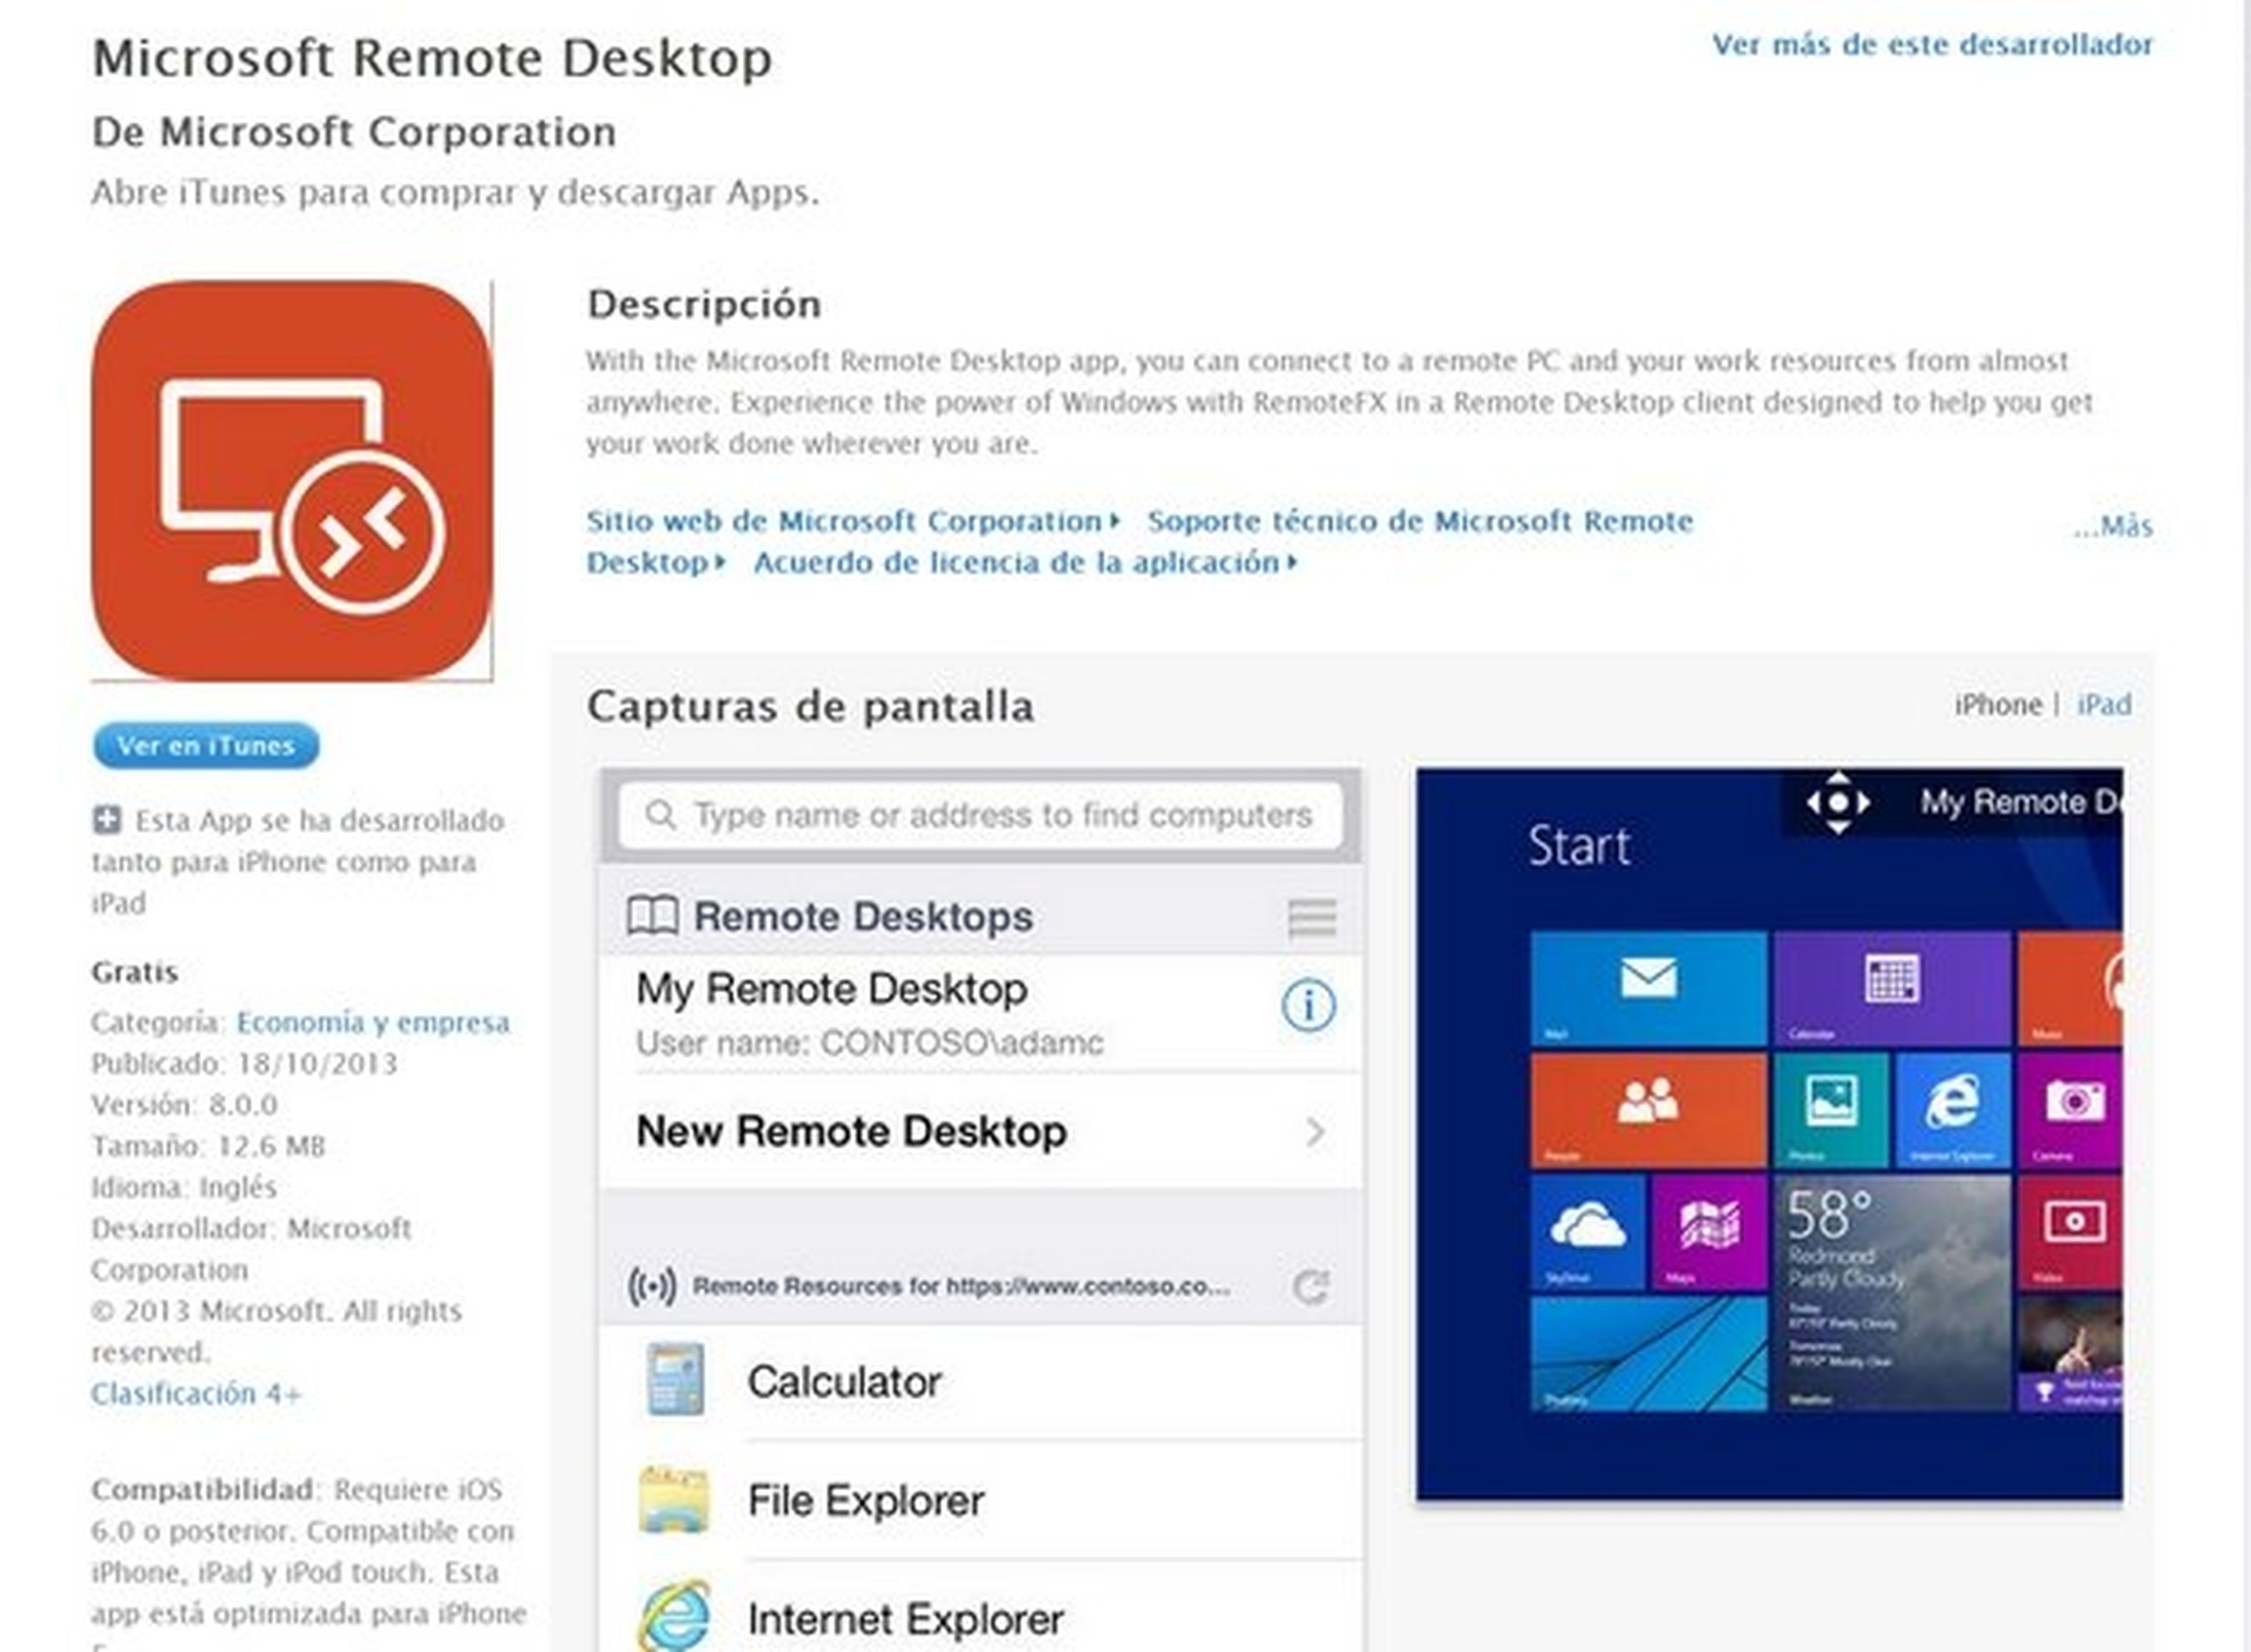Click the File Explorer folder icon
The image size is (2251, 1652).
click(674, 1500)
